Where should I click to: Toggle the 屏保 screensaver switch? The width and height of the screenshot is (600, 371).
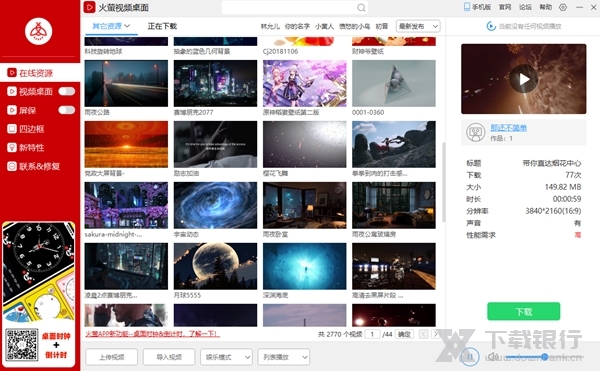pos(67,110)
